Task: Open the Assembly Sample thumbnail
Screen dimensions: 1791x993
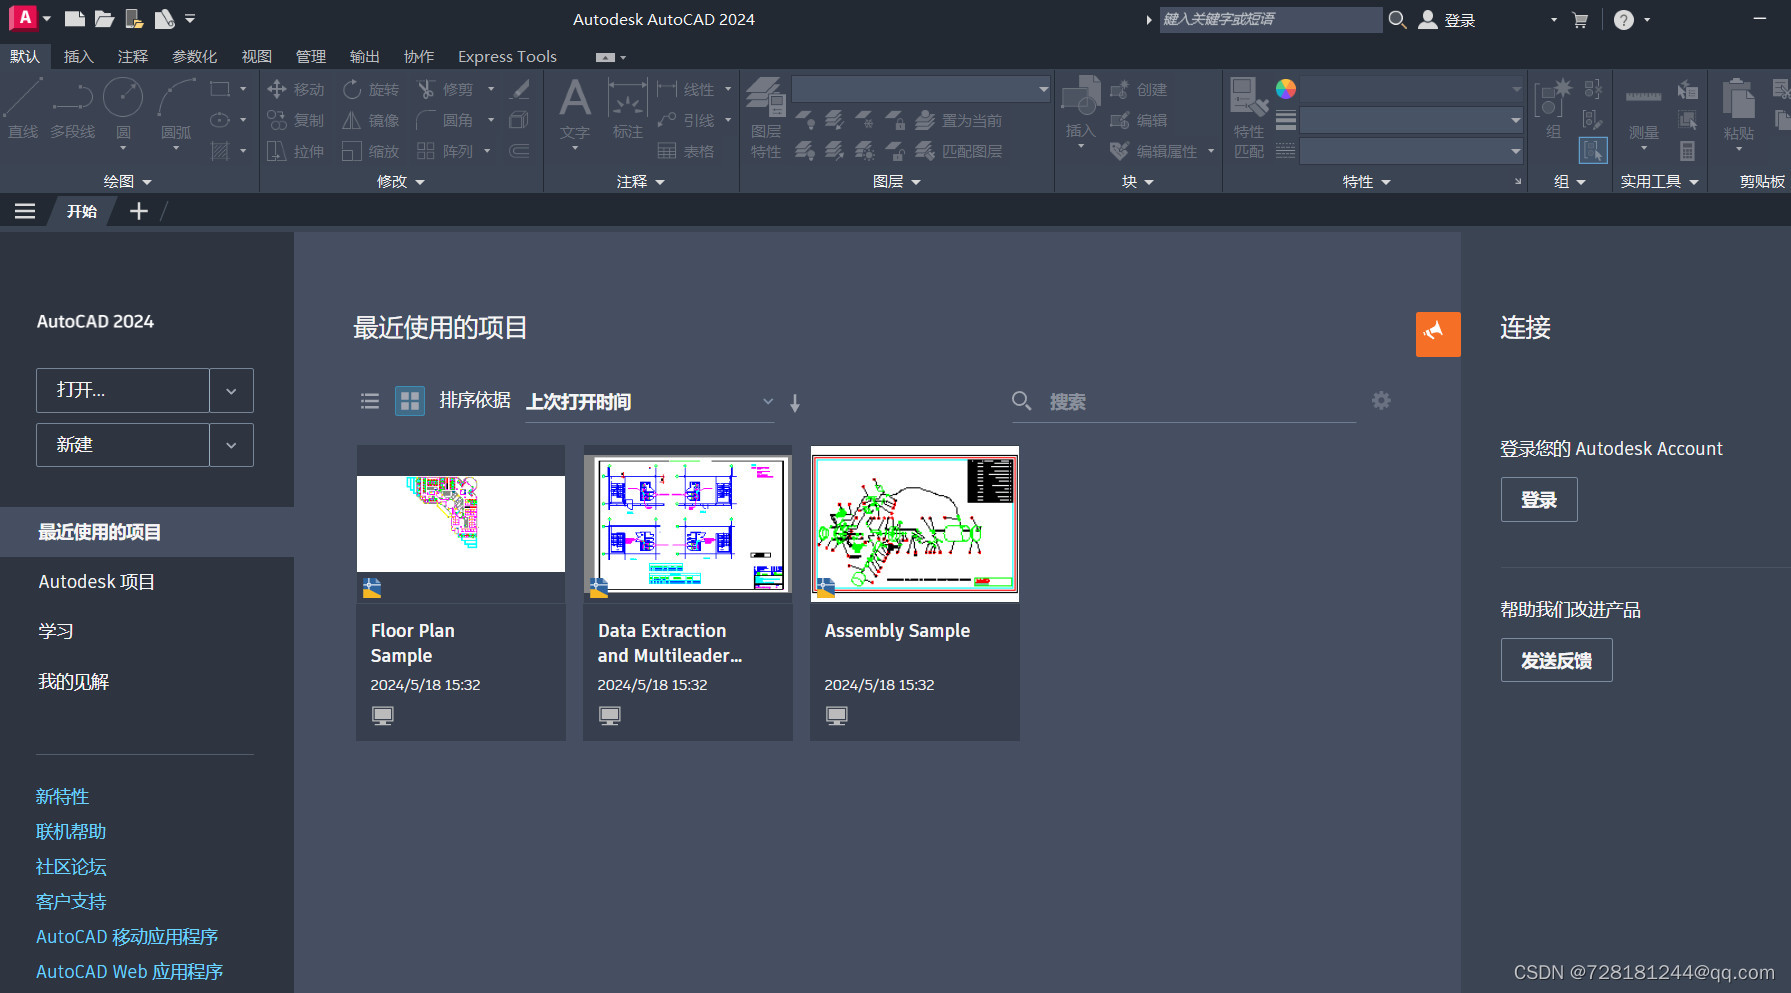Action: point(915,523)
